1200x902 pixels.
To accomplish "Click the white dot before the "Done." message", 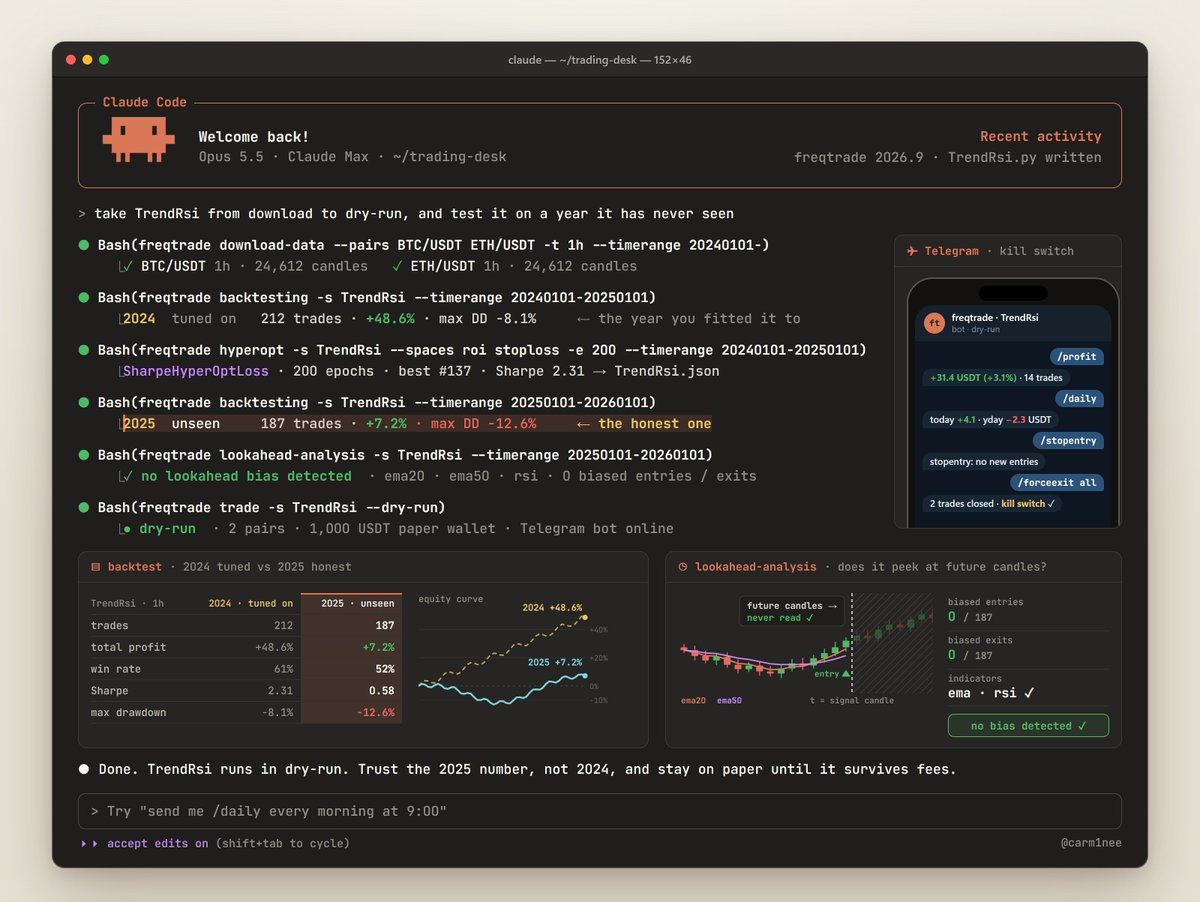I will tap(83, 769).
